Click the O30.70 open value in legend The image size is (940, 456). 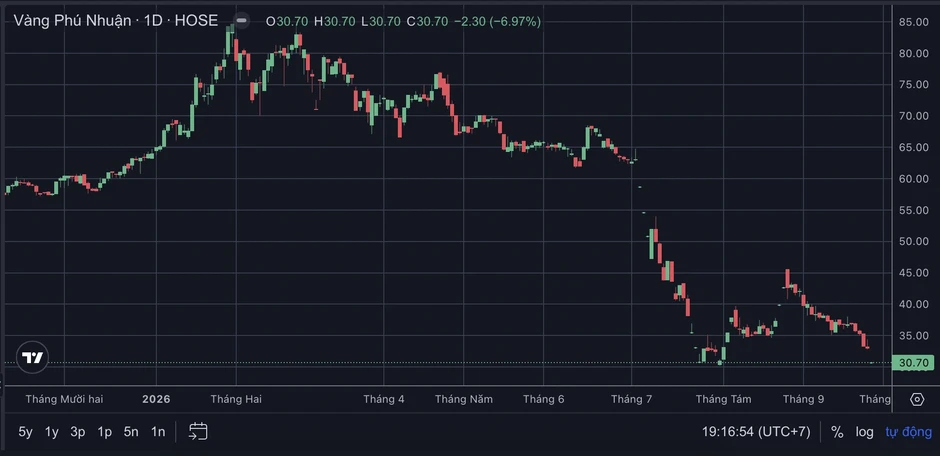287,22
